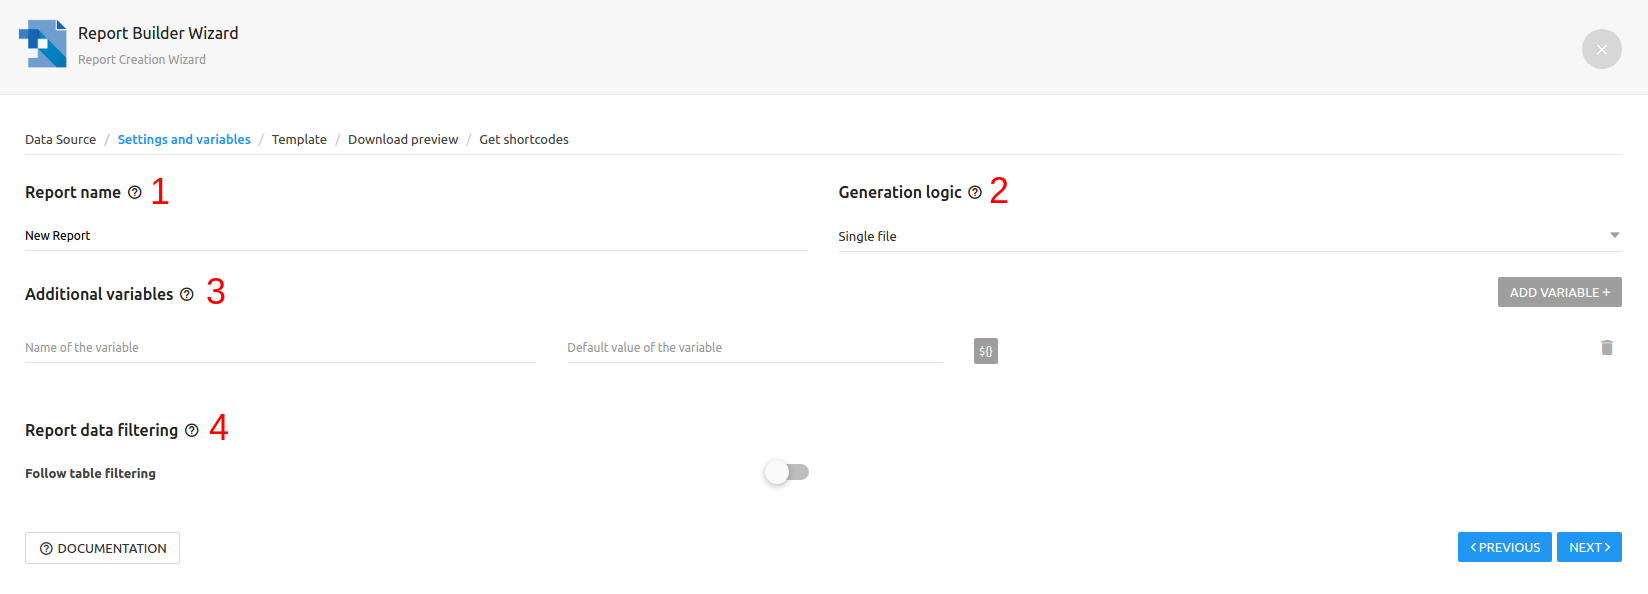The width and height of the screenshot is (1648, 594).
Task: Click the Follow table filtering label
Action: pos(90,473)
